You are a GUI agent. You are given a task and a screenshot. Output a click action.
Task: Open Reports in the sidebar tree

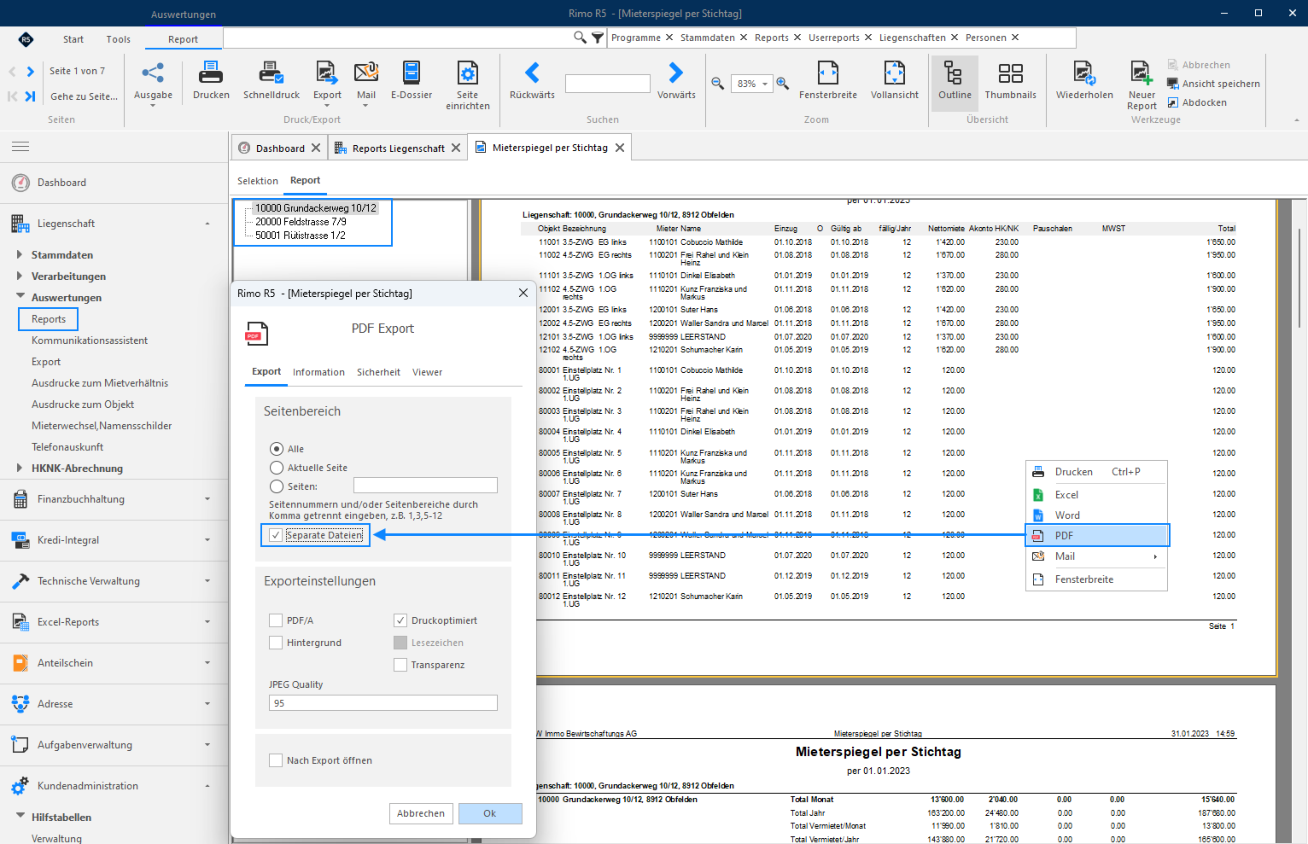click(48, 319)
